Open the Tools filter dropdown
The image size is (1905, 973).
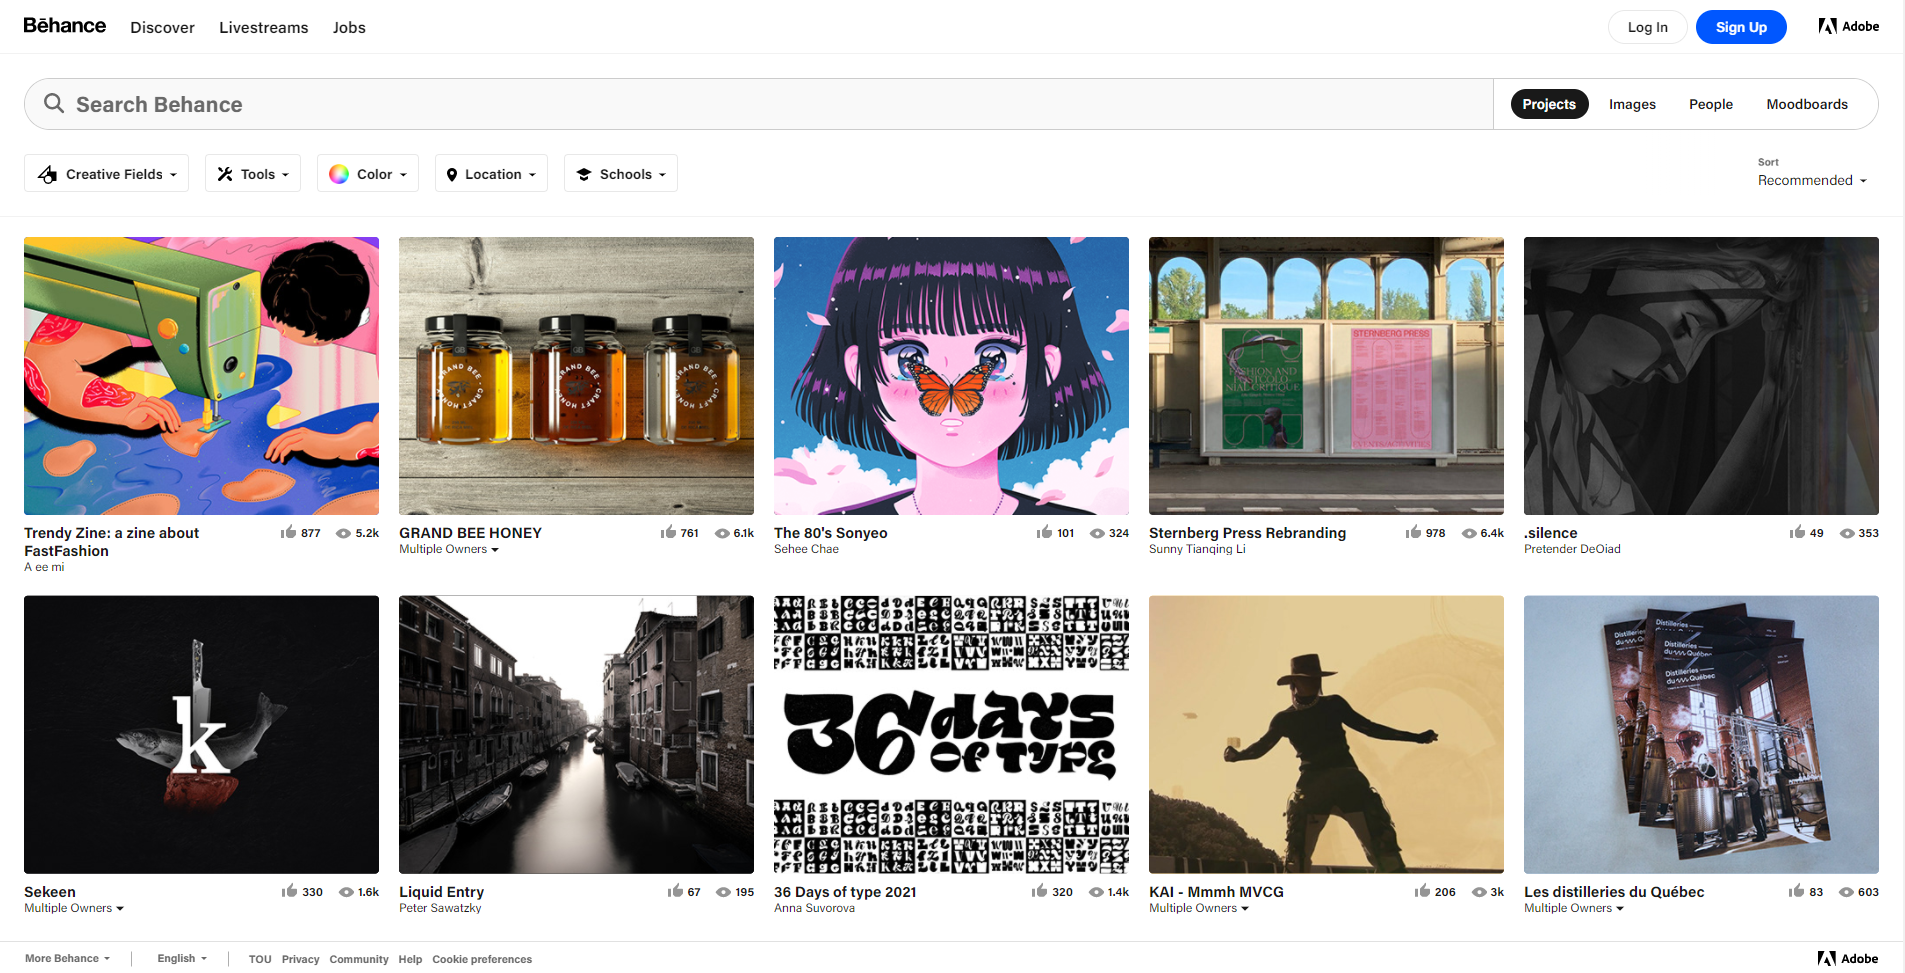click(x=253, y=174)
